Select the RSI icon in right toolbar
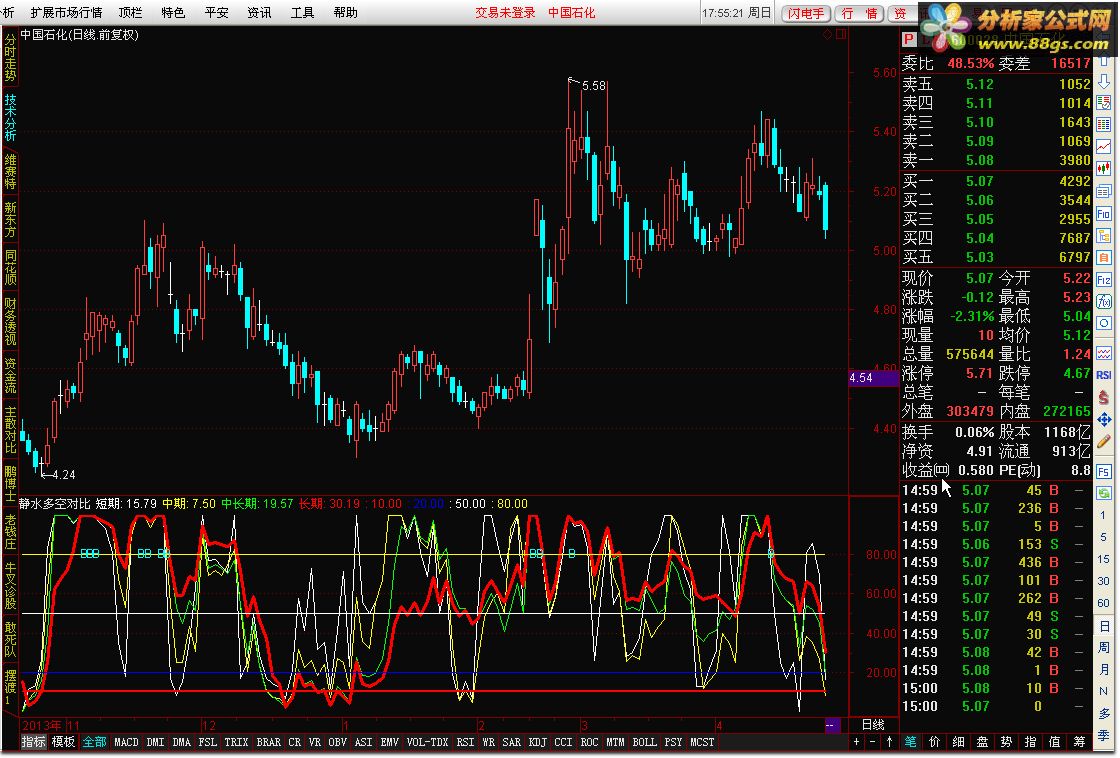Viewport: 1120px width, 758px height. click(1104, 375)
